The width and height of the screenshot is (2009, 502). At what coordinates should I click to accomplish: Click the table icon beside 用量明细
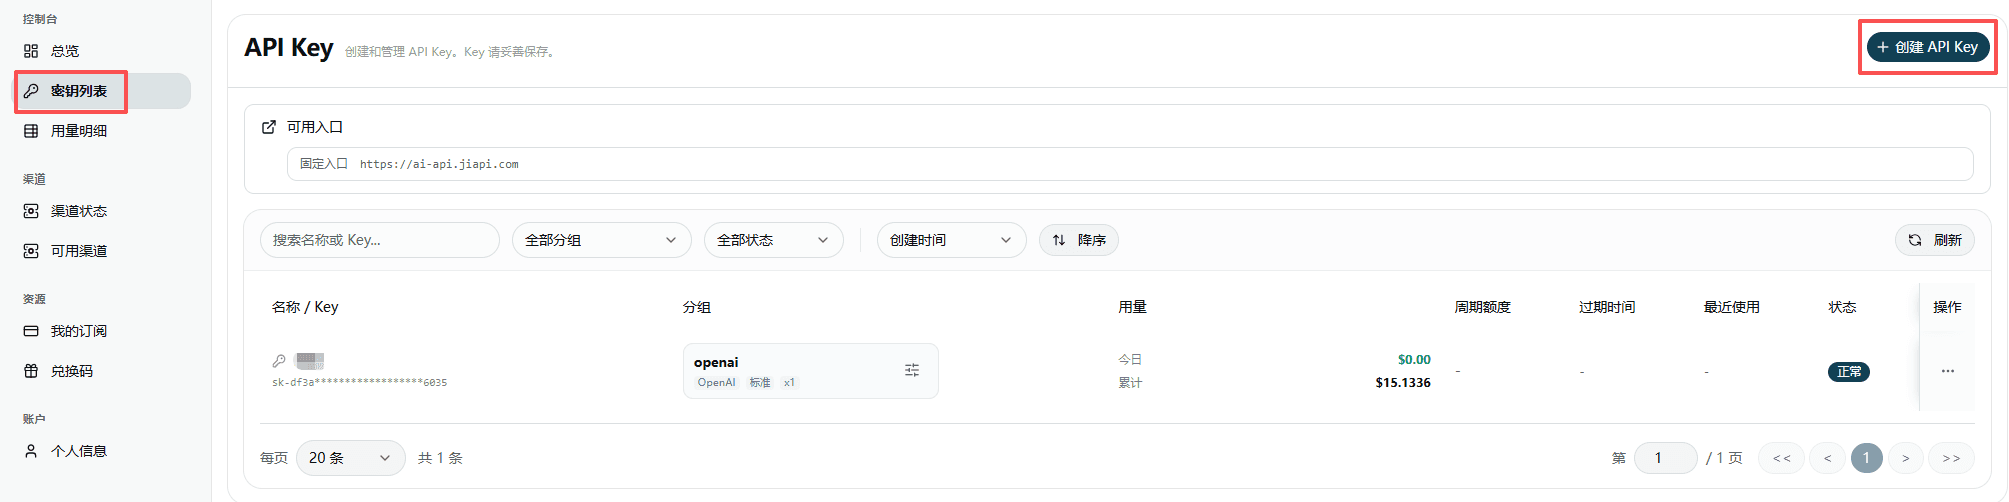tap(31, 131)
